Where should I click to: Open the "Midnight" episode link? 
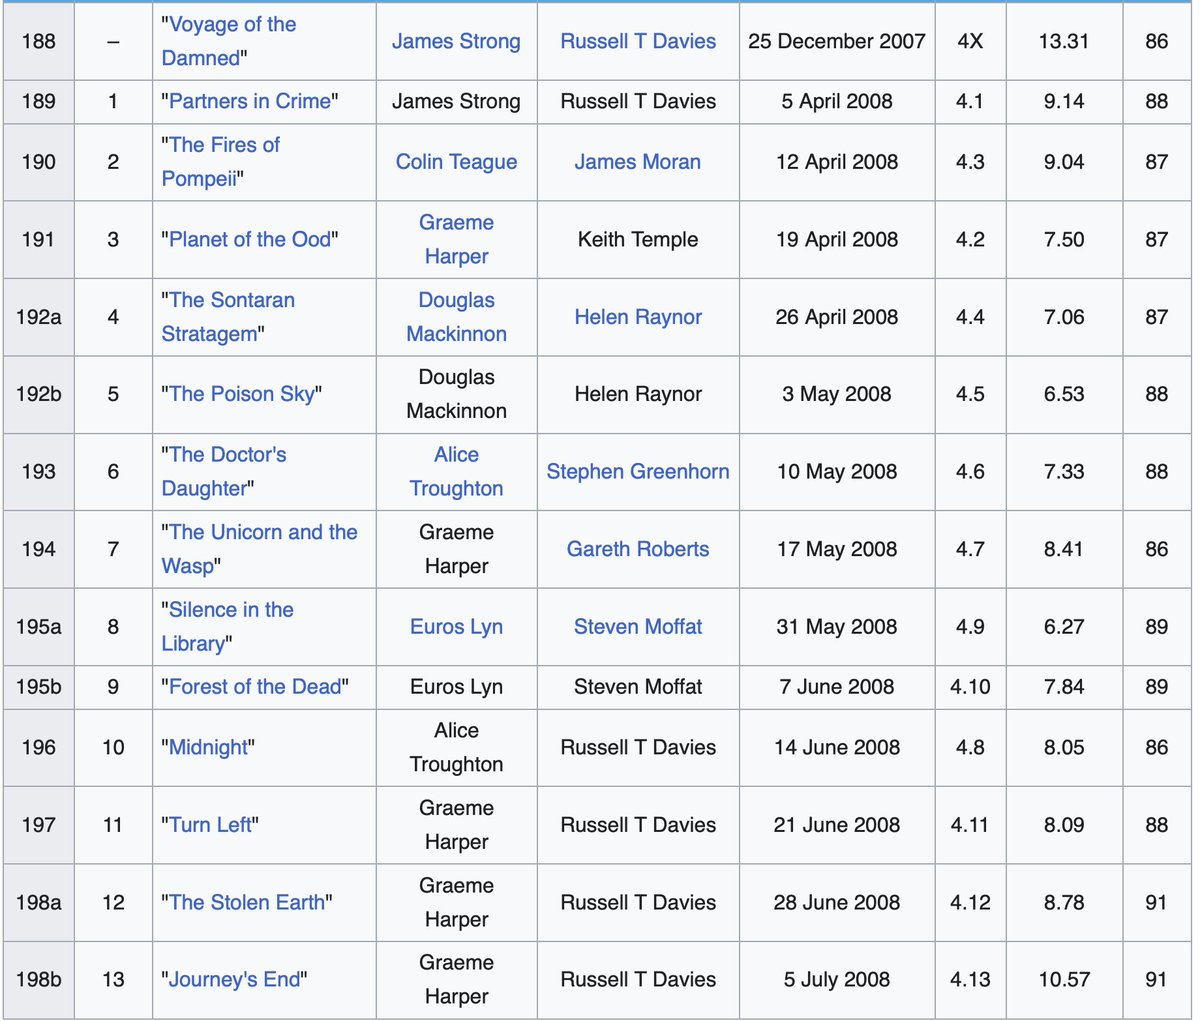(208, 747)
